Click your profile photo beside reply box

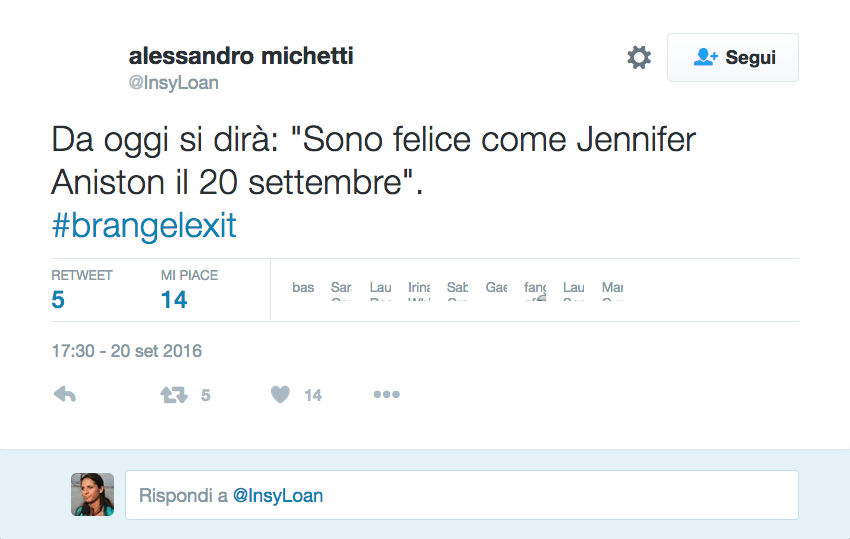point(93,494)
